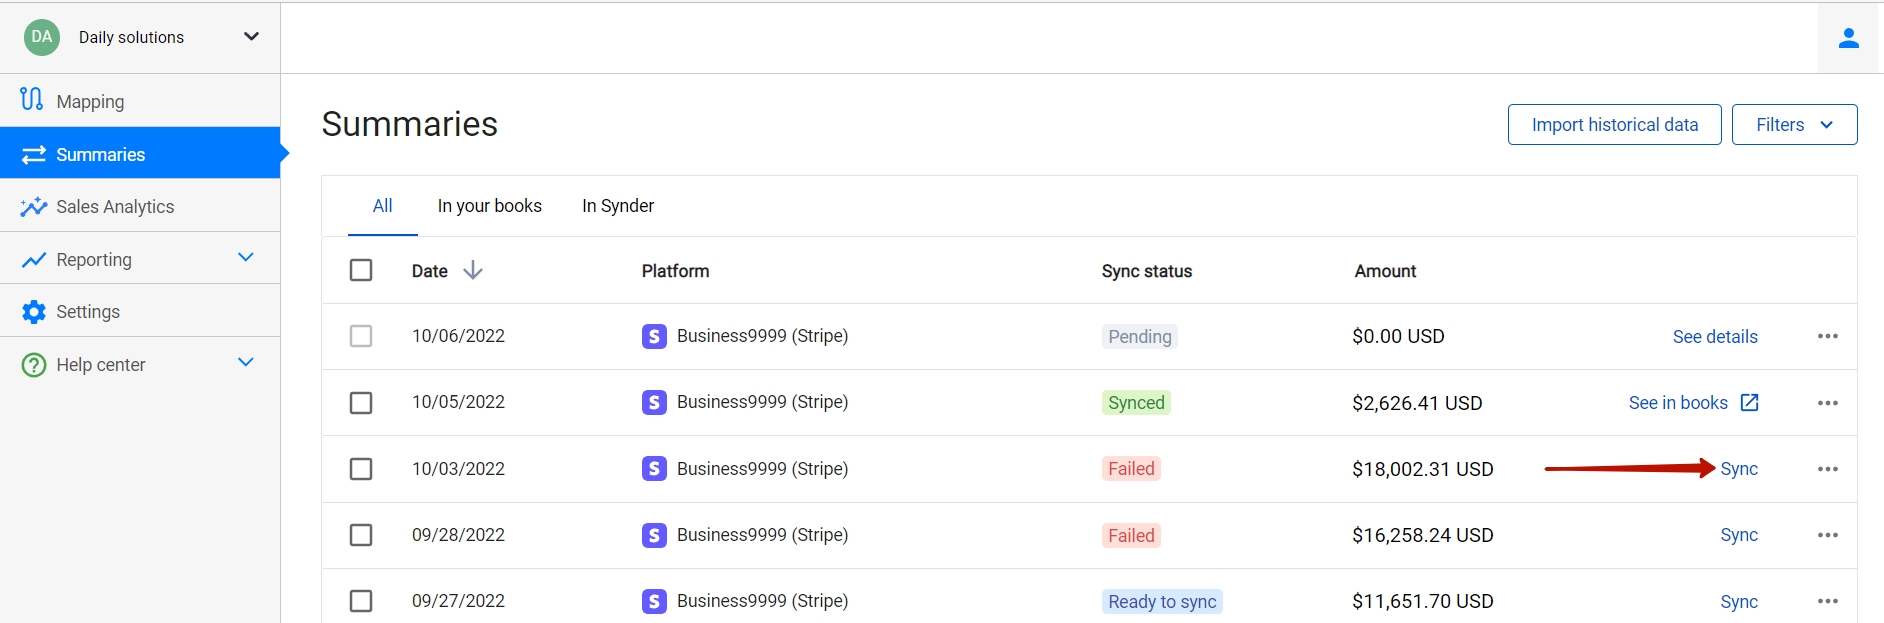Click the 10/06/2022 date cell
This screenshot has width=1884, height=623.
458,336
